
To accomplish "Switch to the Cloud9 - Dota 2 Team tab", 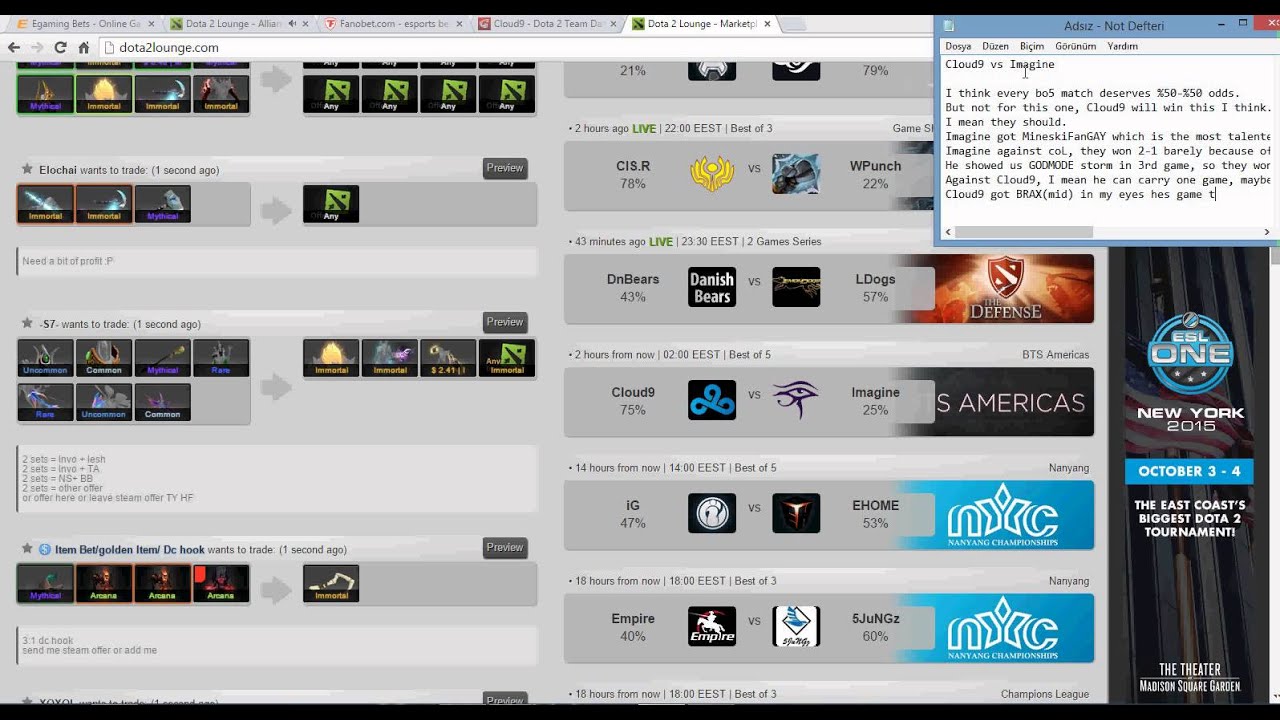I will pyautogui.click(x=547, y=23).
